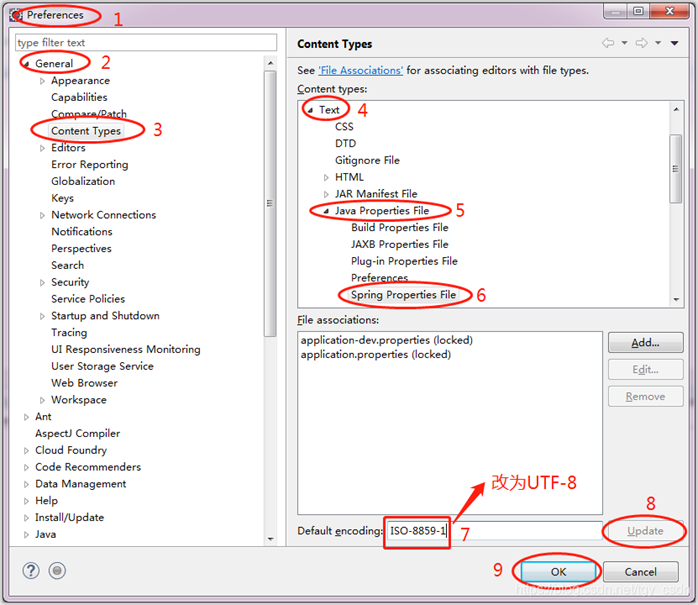The image size is (698, 605).
Task: Select Build Properties File content type
Action: click(400, 227)
